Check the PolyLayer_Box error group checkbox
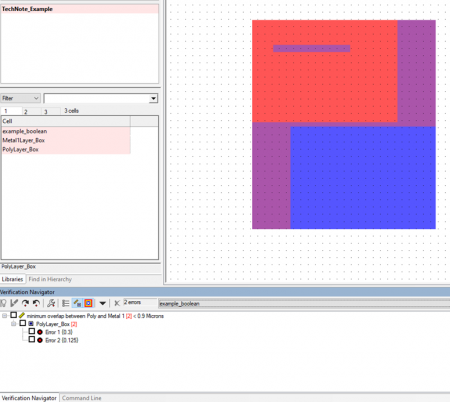The height and width of the screenshot is (402, 450). [x=23, y=323]
